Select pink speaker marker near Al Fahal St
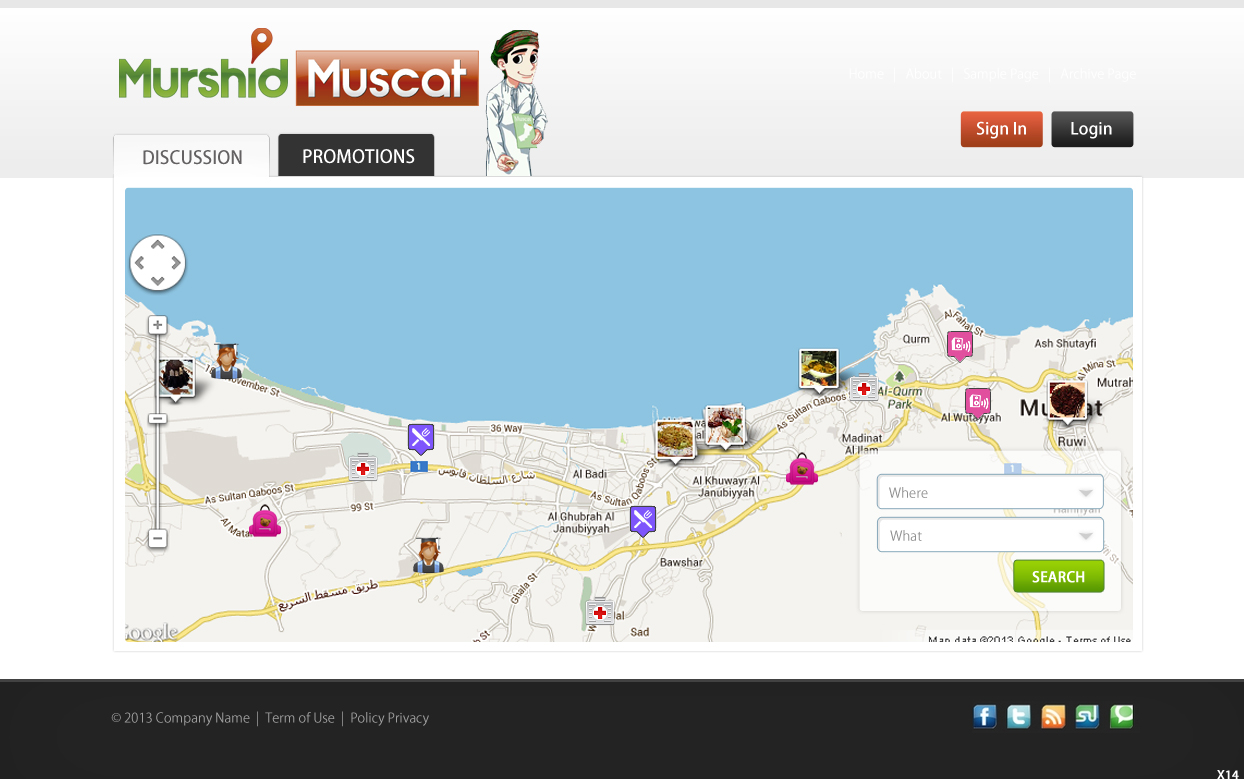 click(x=960, y=346)
